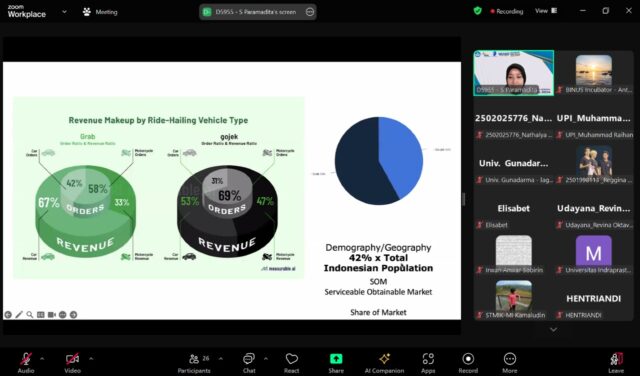The height and width of the screenshot is (376, 640).
Task: Select Universitas Indraprasta purple M tile
Action: click(x=594, y=254)
